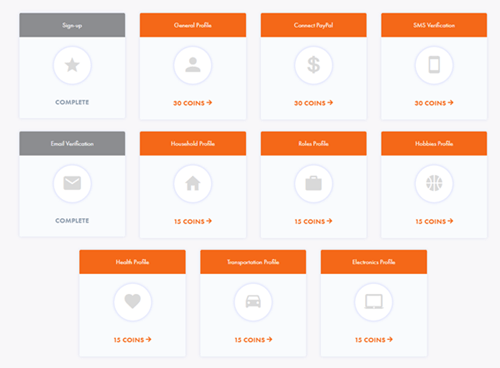Open the General Profile orange header
Screen dimensions: 500x368
tap(193, 25)
